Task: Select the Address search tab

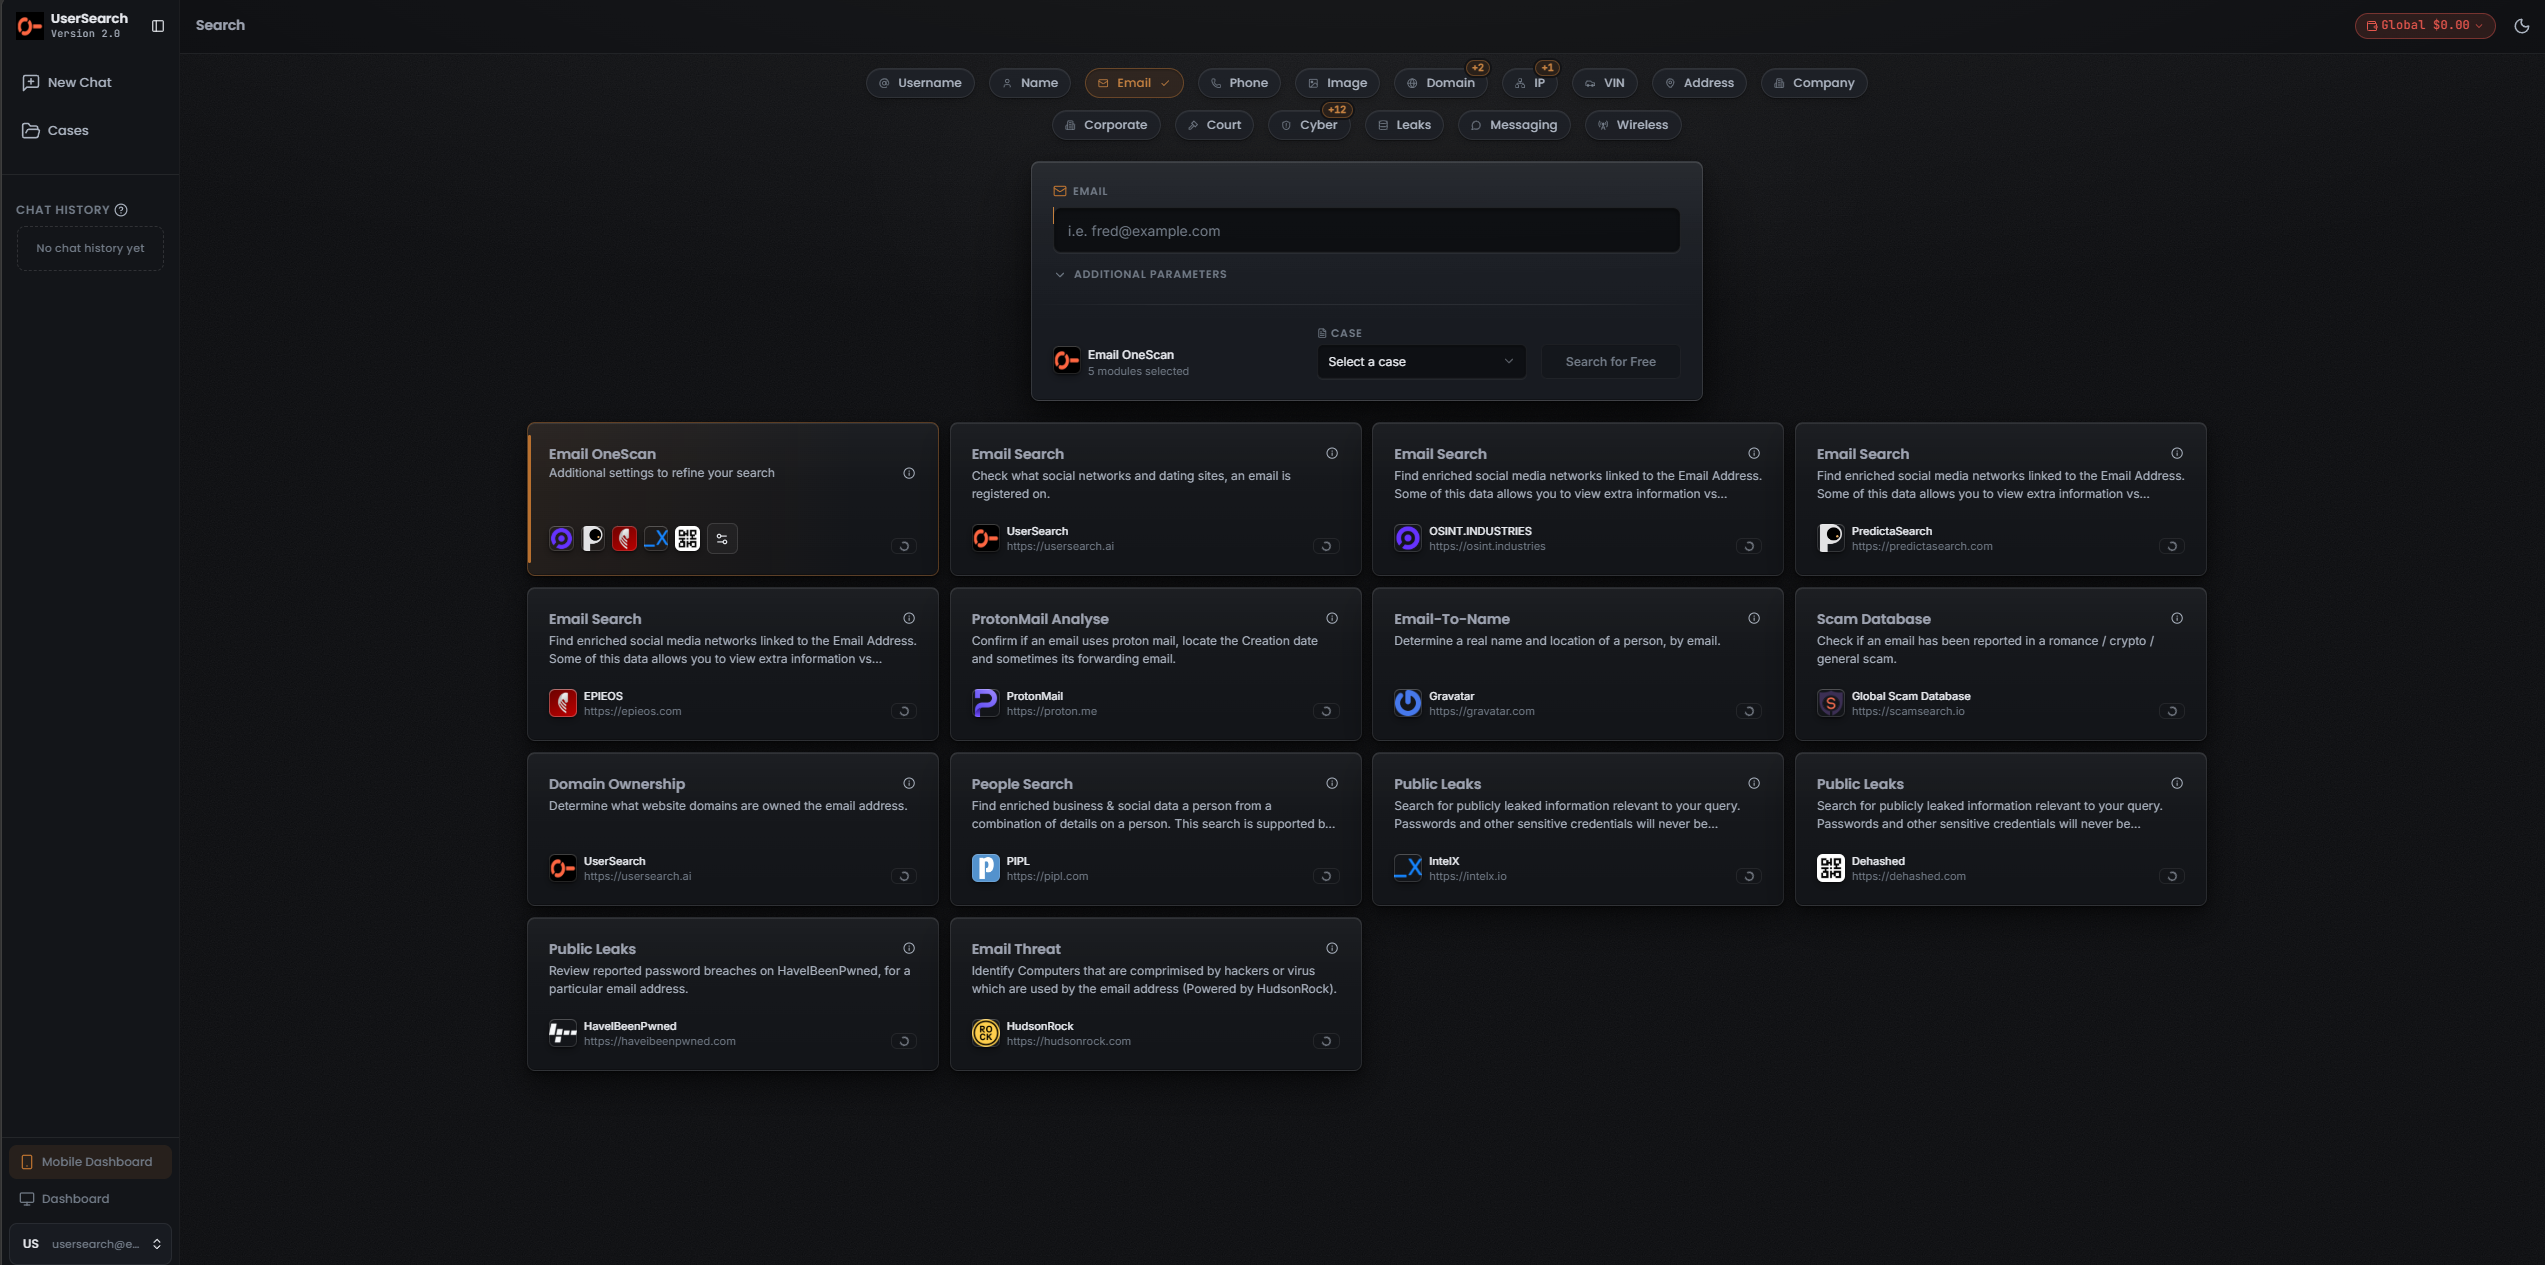Action: tap(1699, 83)
